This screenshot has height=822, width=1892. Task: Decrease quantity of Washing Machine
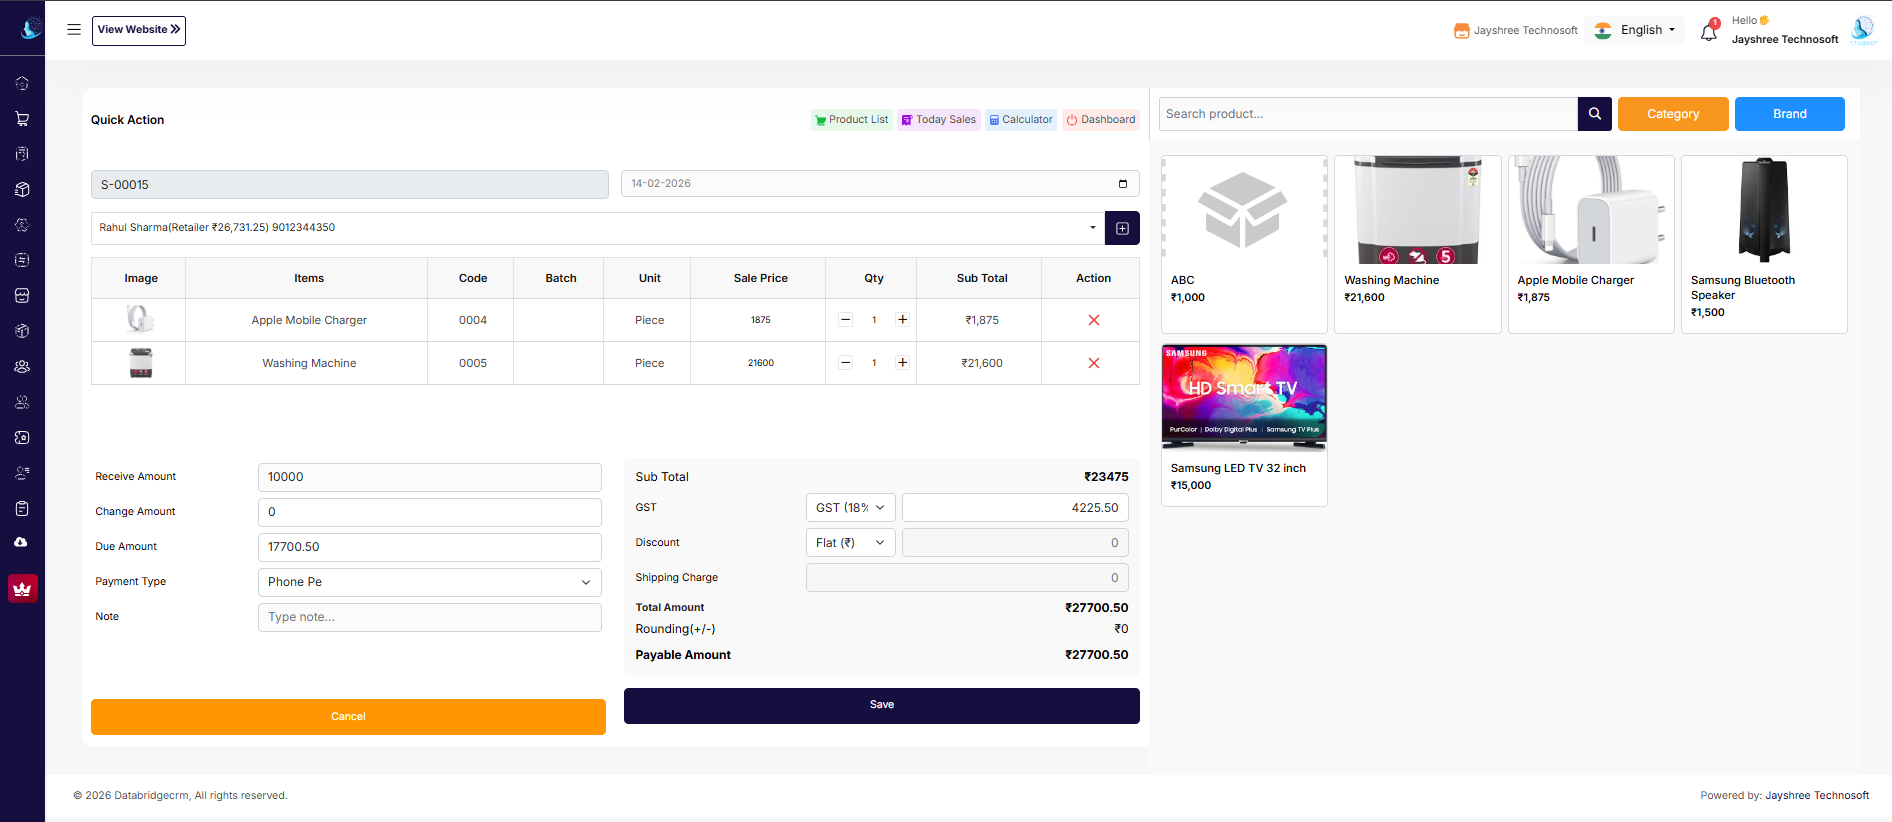tap(846, 363)
